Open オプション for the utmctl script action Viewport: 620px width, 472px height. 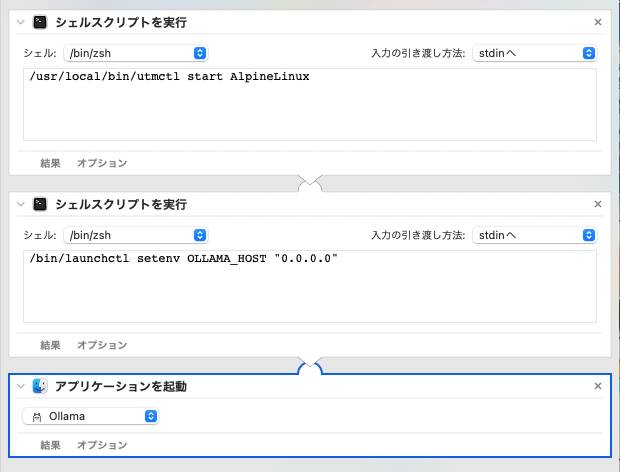click(102, 162)
